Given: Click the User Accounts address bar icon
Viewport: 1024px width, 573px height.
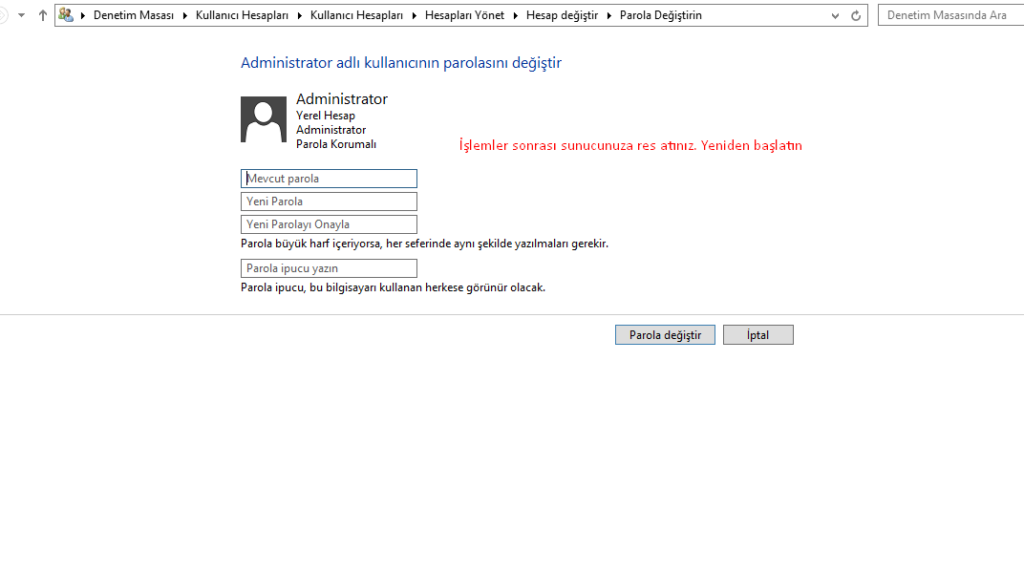Looking at the screenshot, I should tap(65, 15).
